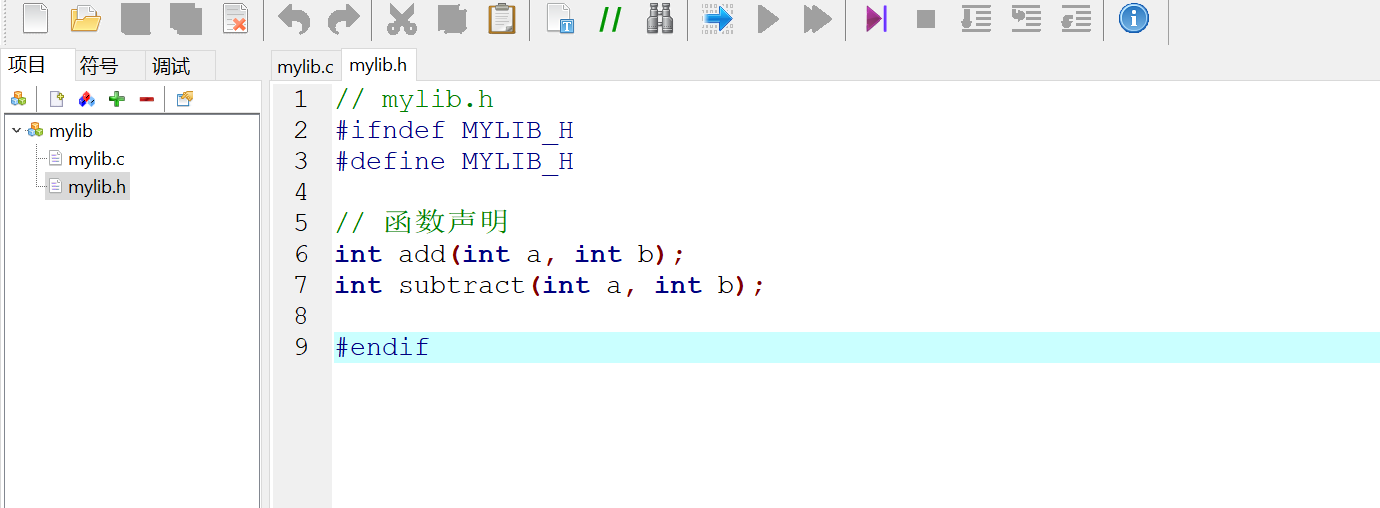Click the Save All files icon
Viewport: 1380px width, 508px height.
click(185, 18)
